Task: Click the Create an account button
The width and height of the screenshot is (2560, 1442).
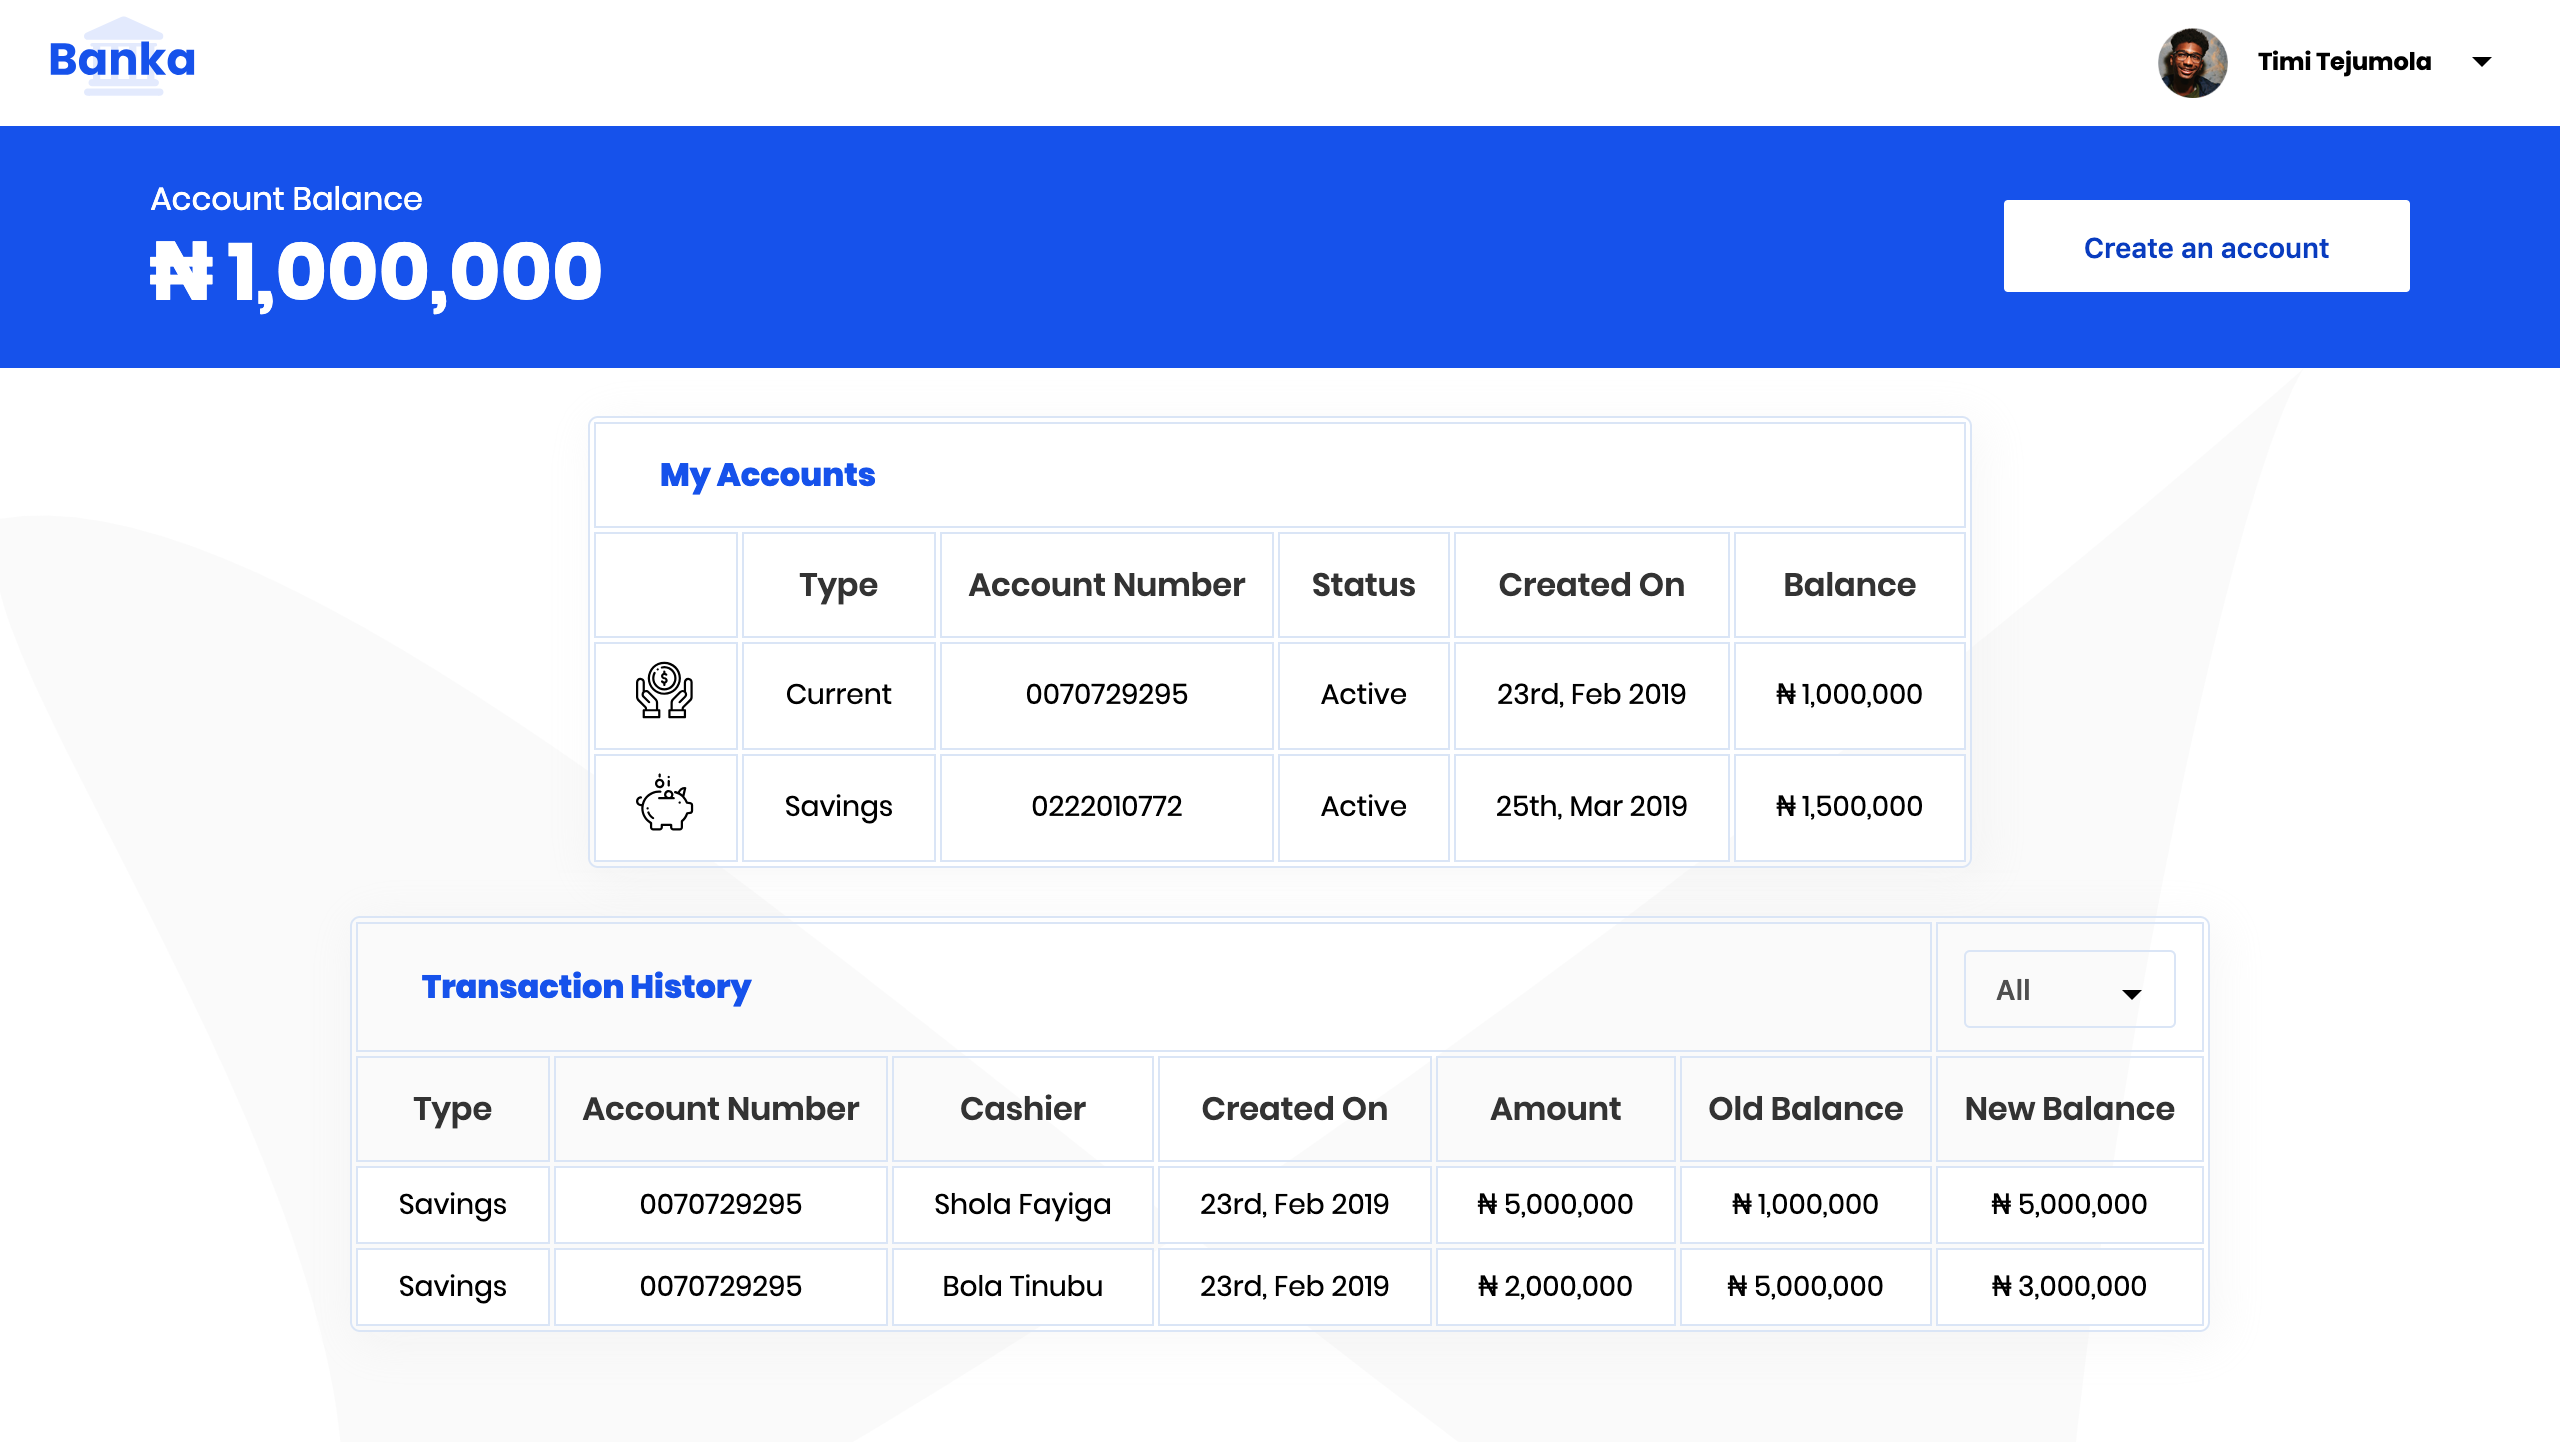Action: (2206, 247)
